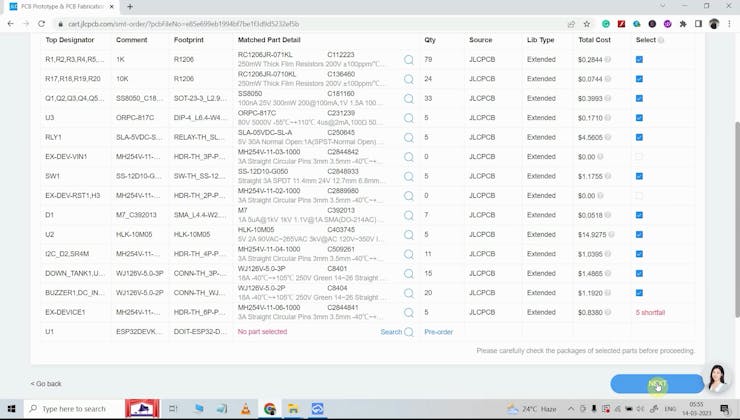Open the customer support chat avatar
This screenshot has width=740, height=420.
(716, 378)
